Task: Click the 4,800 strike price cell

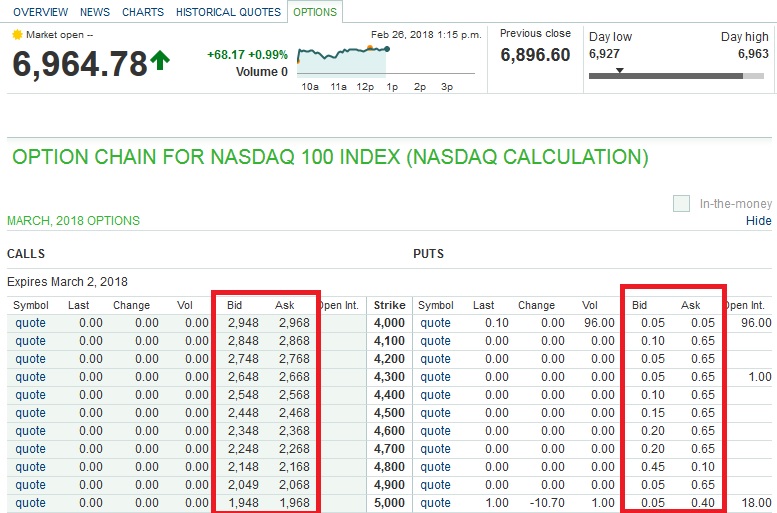Action: 390,467
